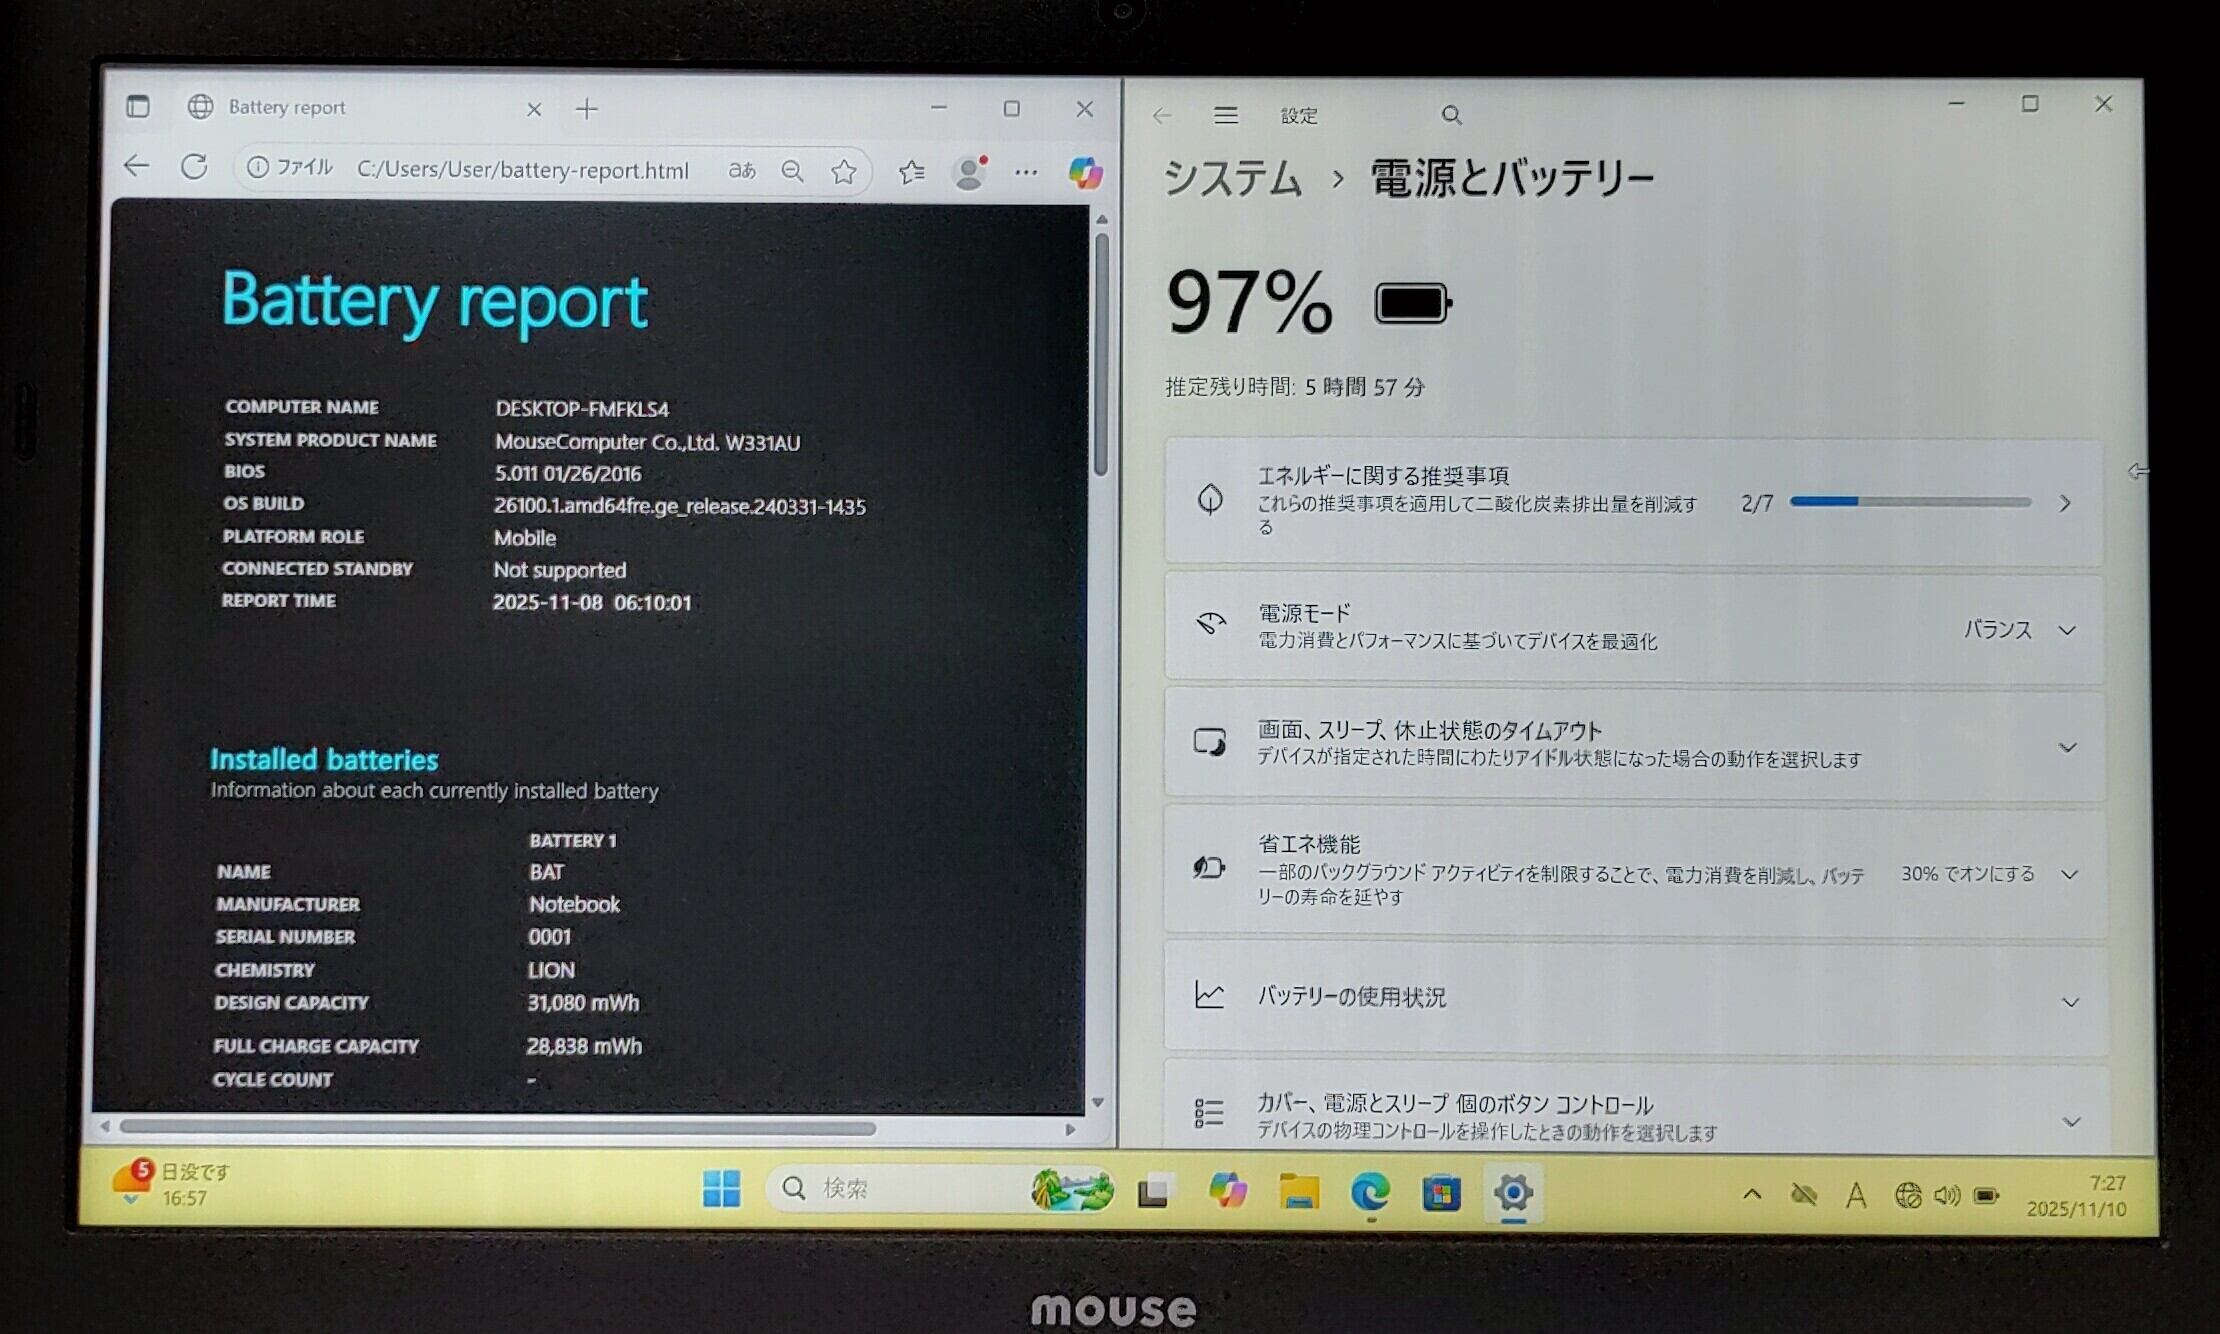
Task: Click the browser refresh icon
Action: click(194, 167)
